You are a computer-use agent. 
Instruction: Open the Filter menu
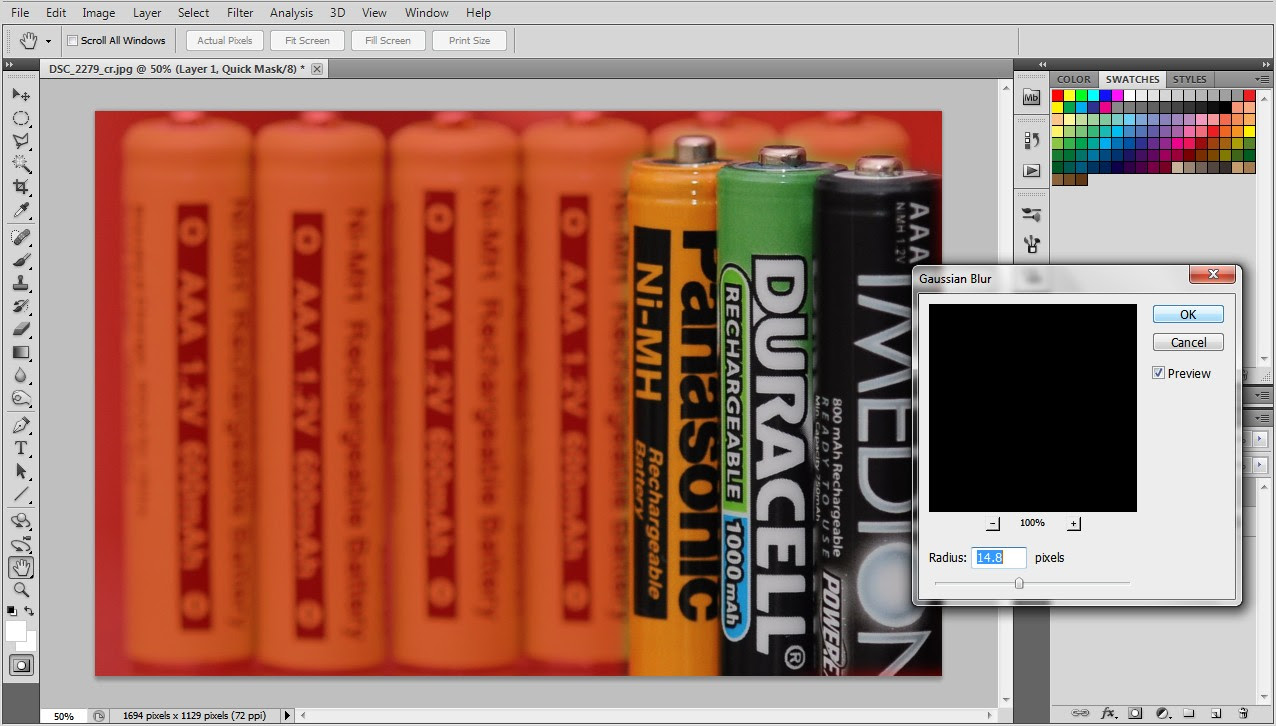pyautogui.click(x=240, y=13)
